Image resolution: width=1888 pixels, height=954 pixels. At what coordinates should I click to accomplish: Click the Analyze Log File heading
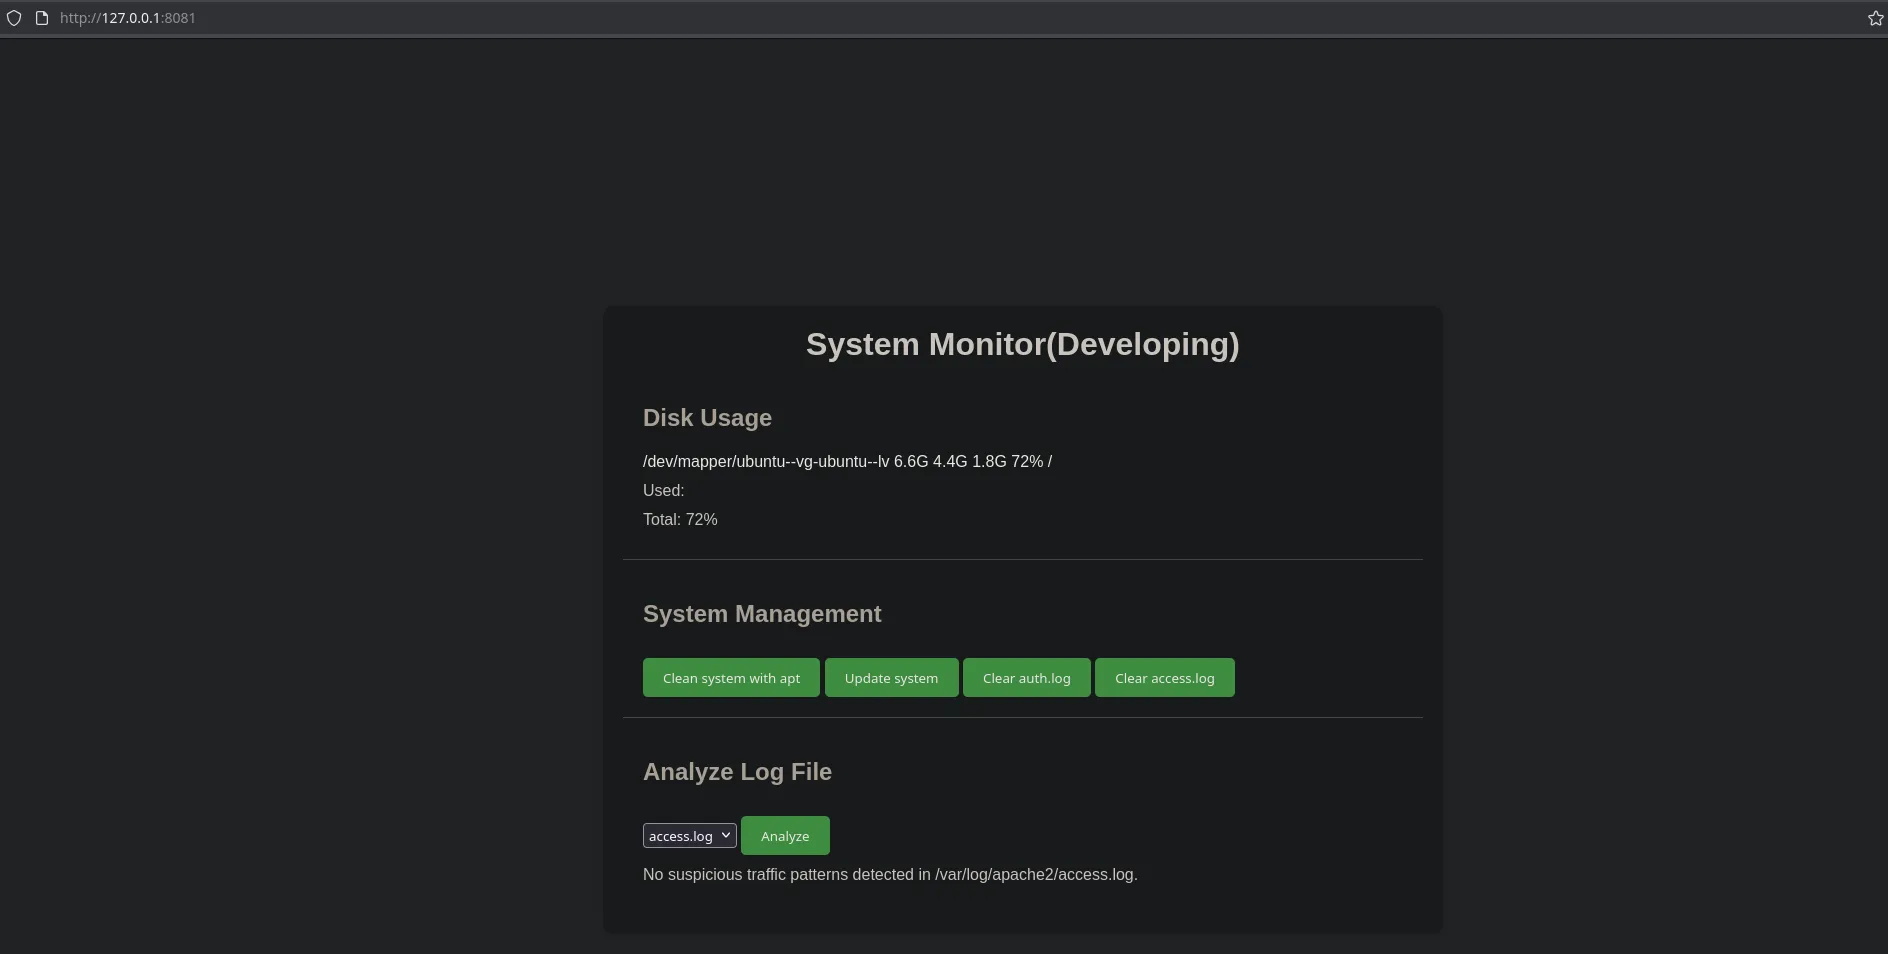pos(737,772)
